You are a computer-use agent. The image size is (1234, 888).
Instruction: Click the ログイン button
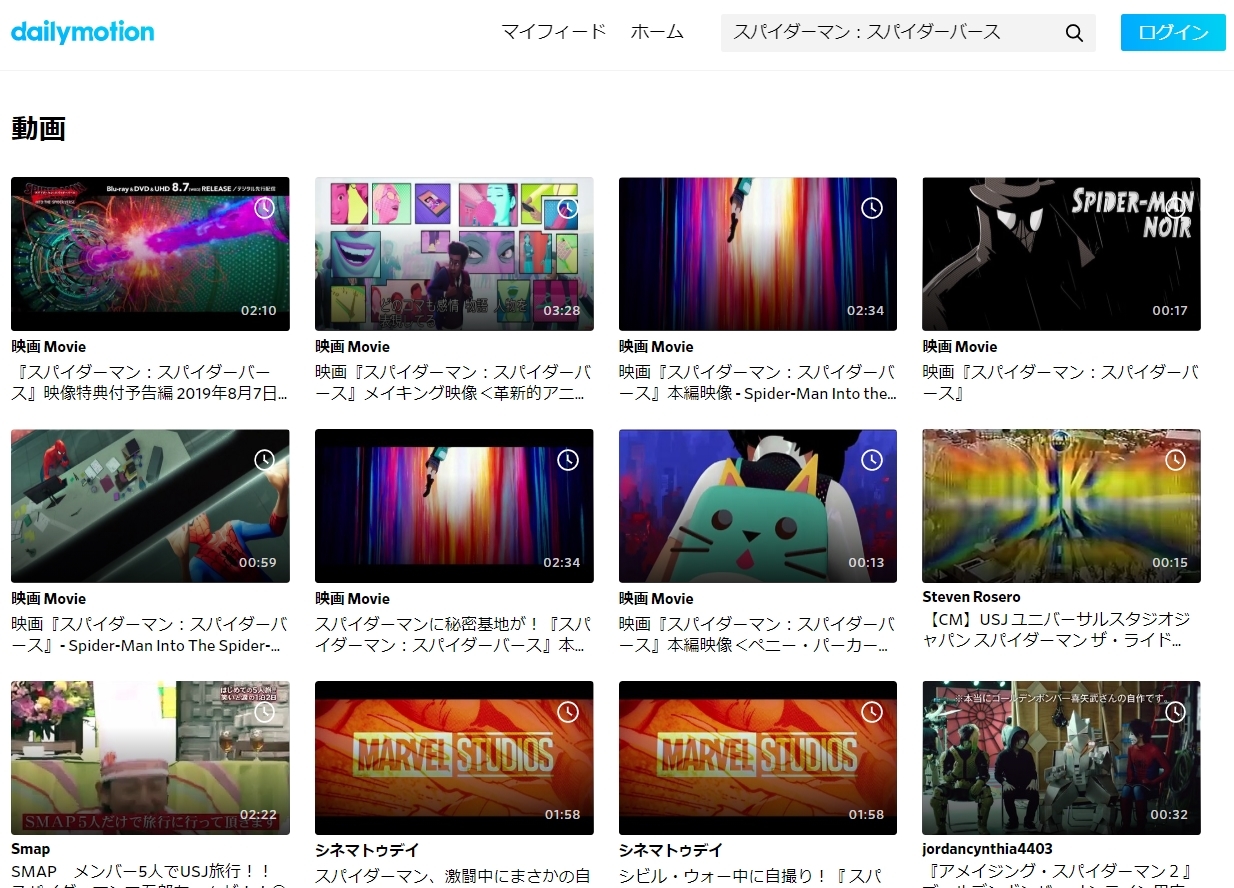point(1173,32)
